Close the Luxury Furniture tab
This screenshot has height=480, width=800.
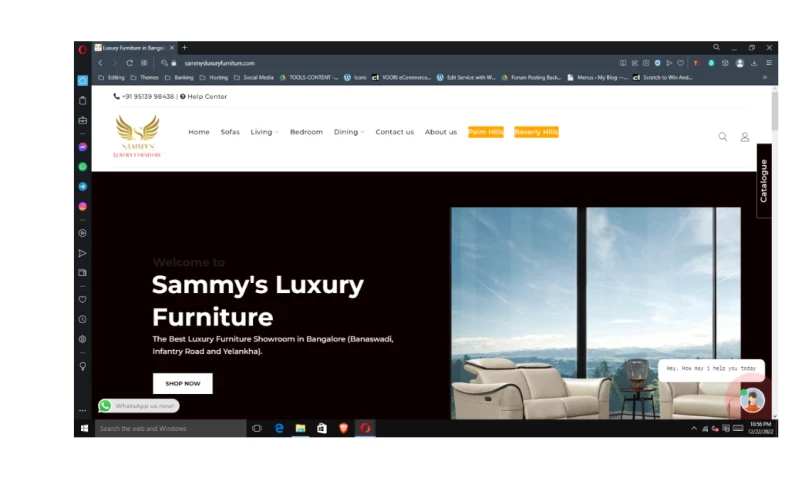click(x=172, y=47)
